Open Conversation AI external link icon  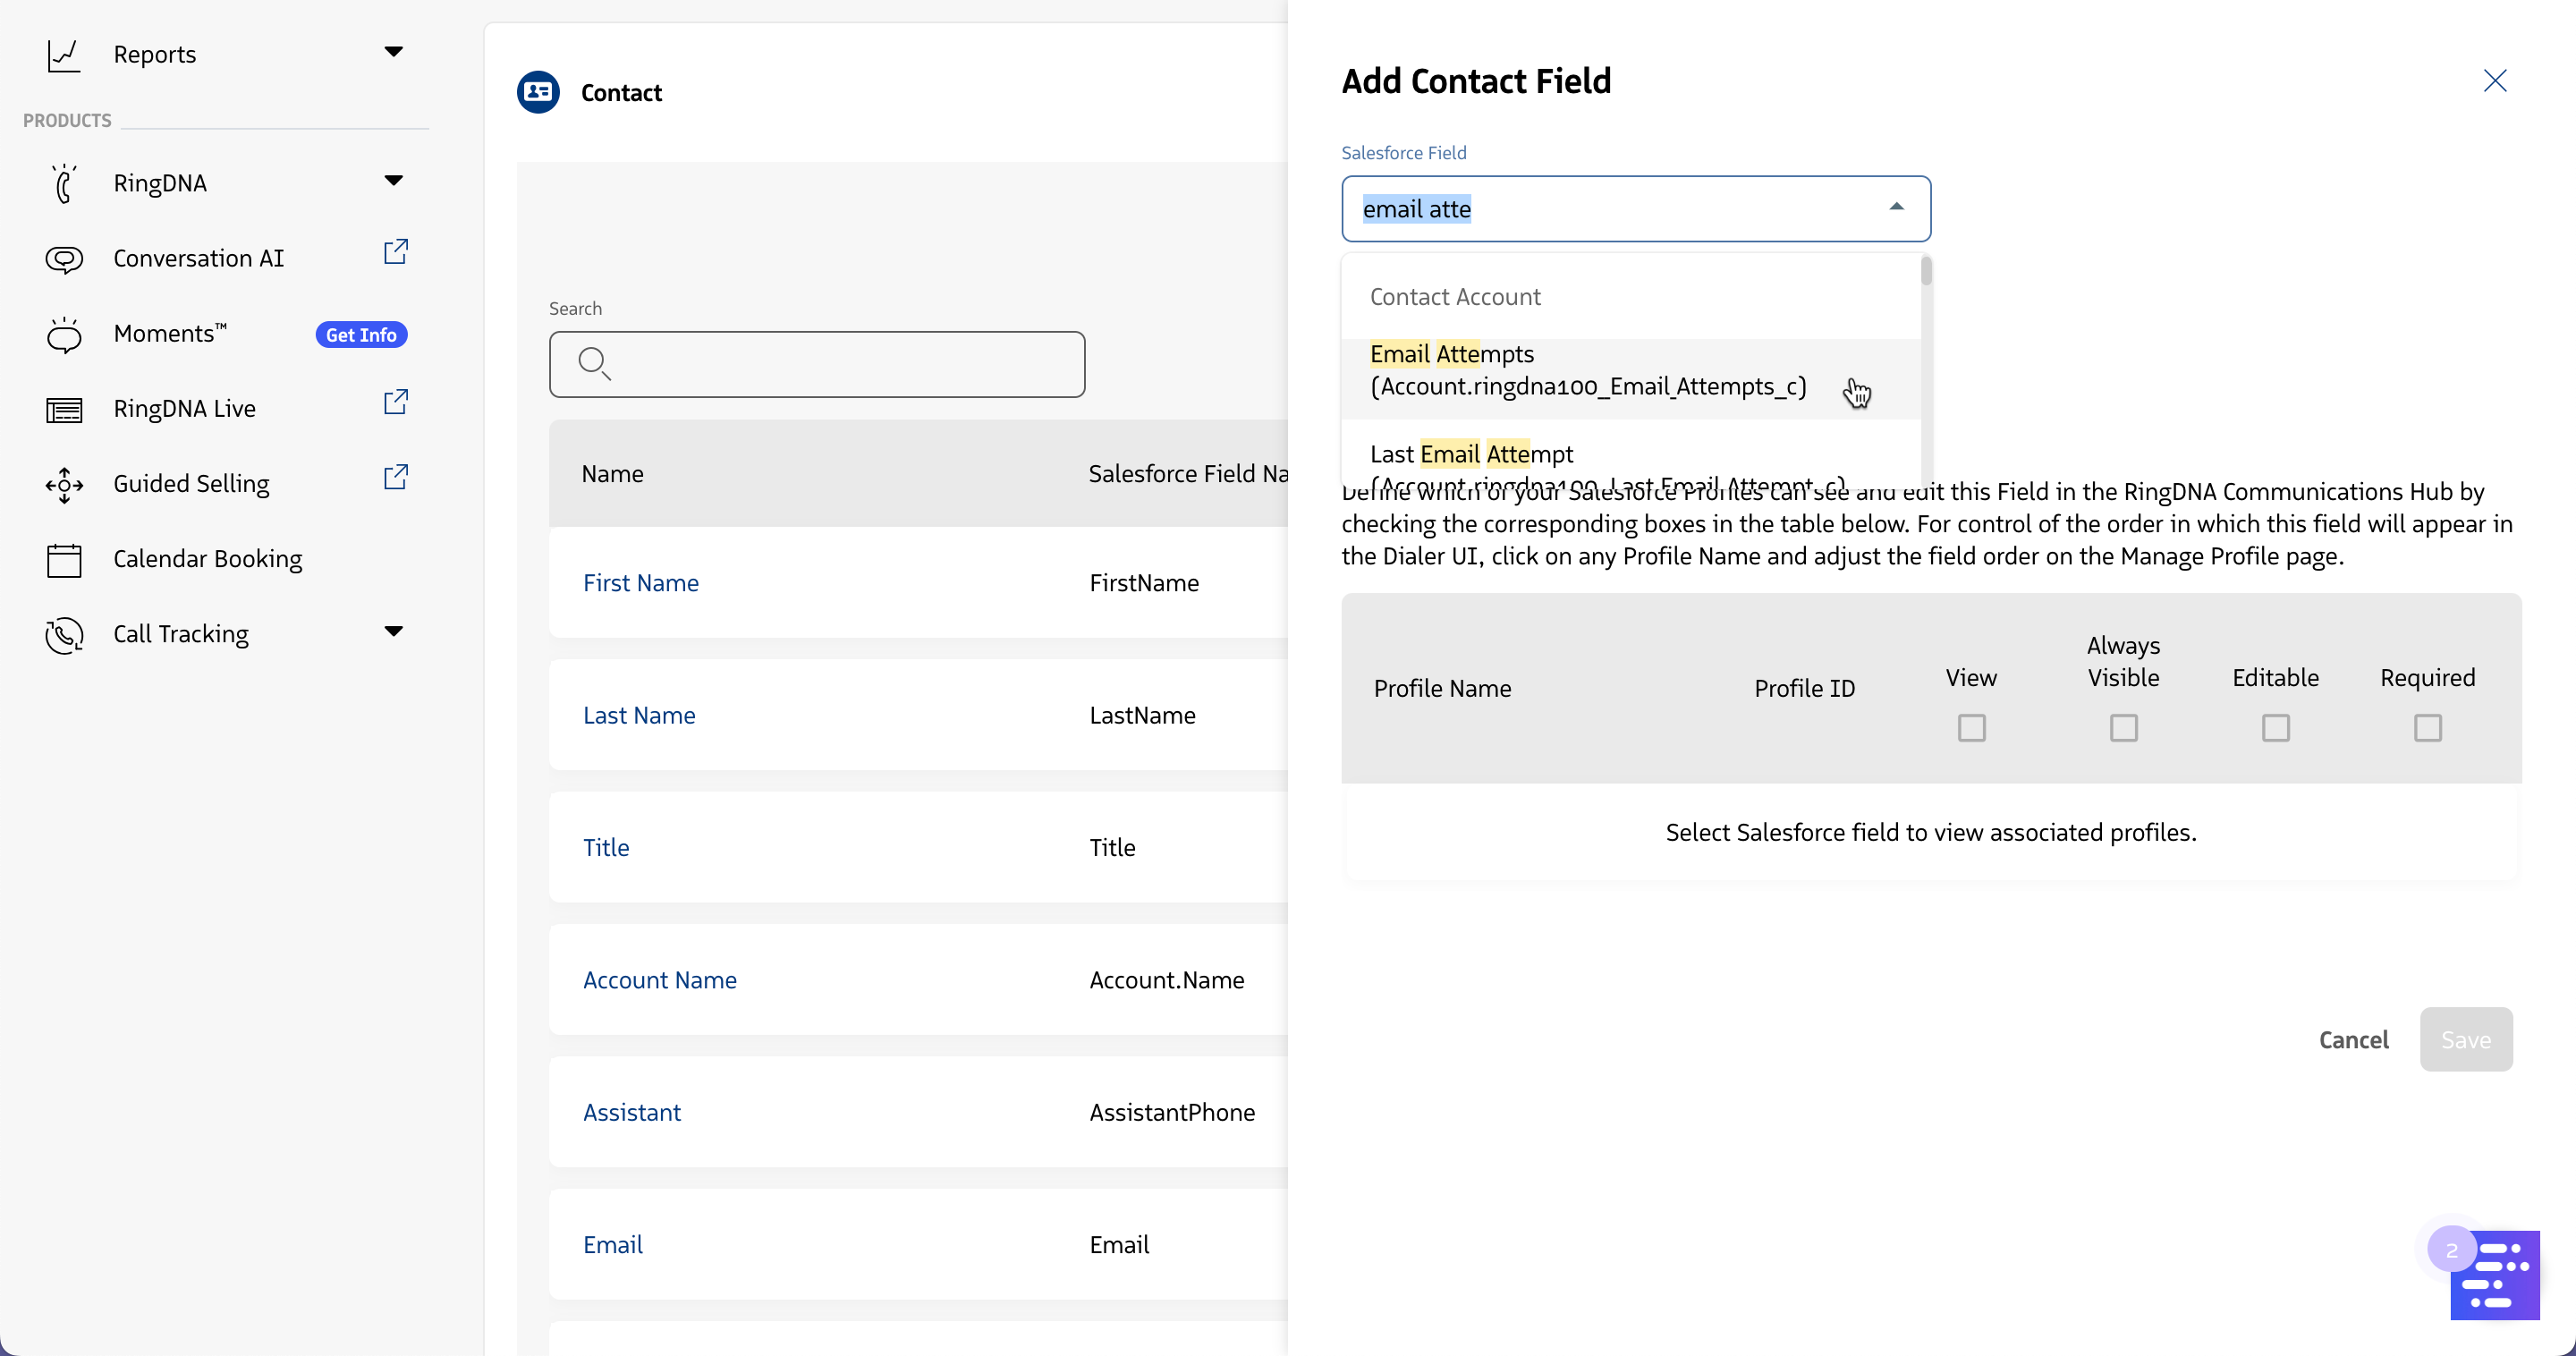[x=396, y=252]
